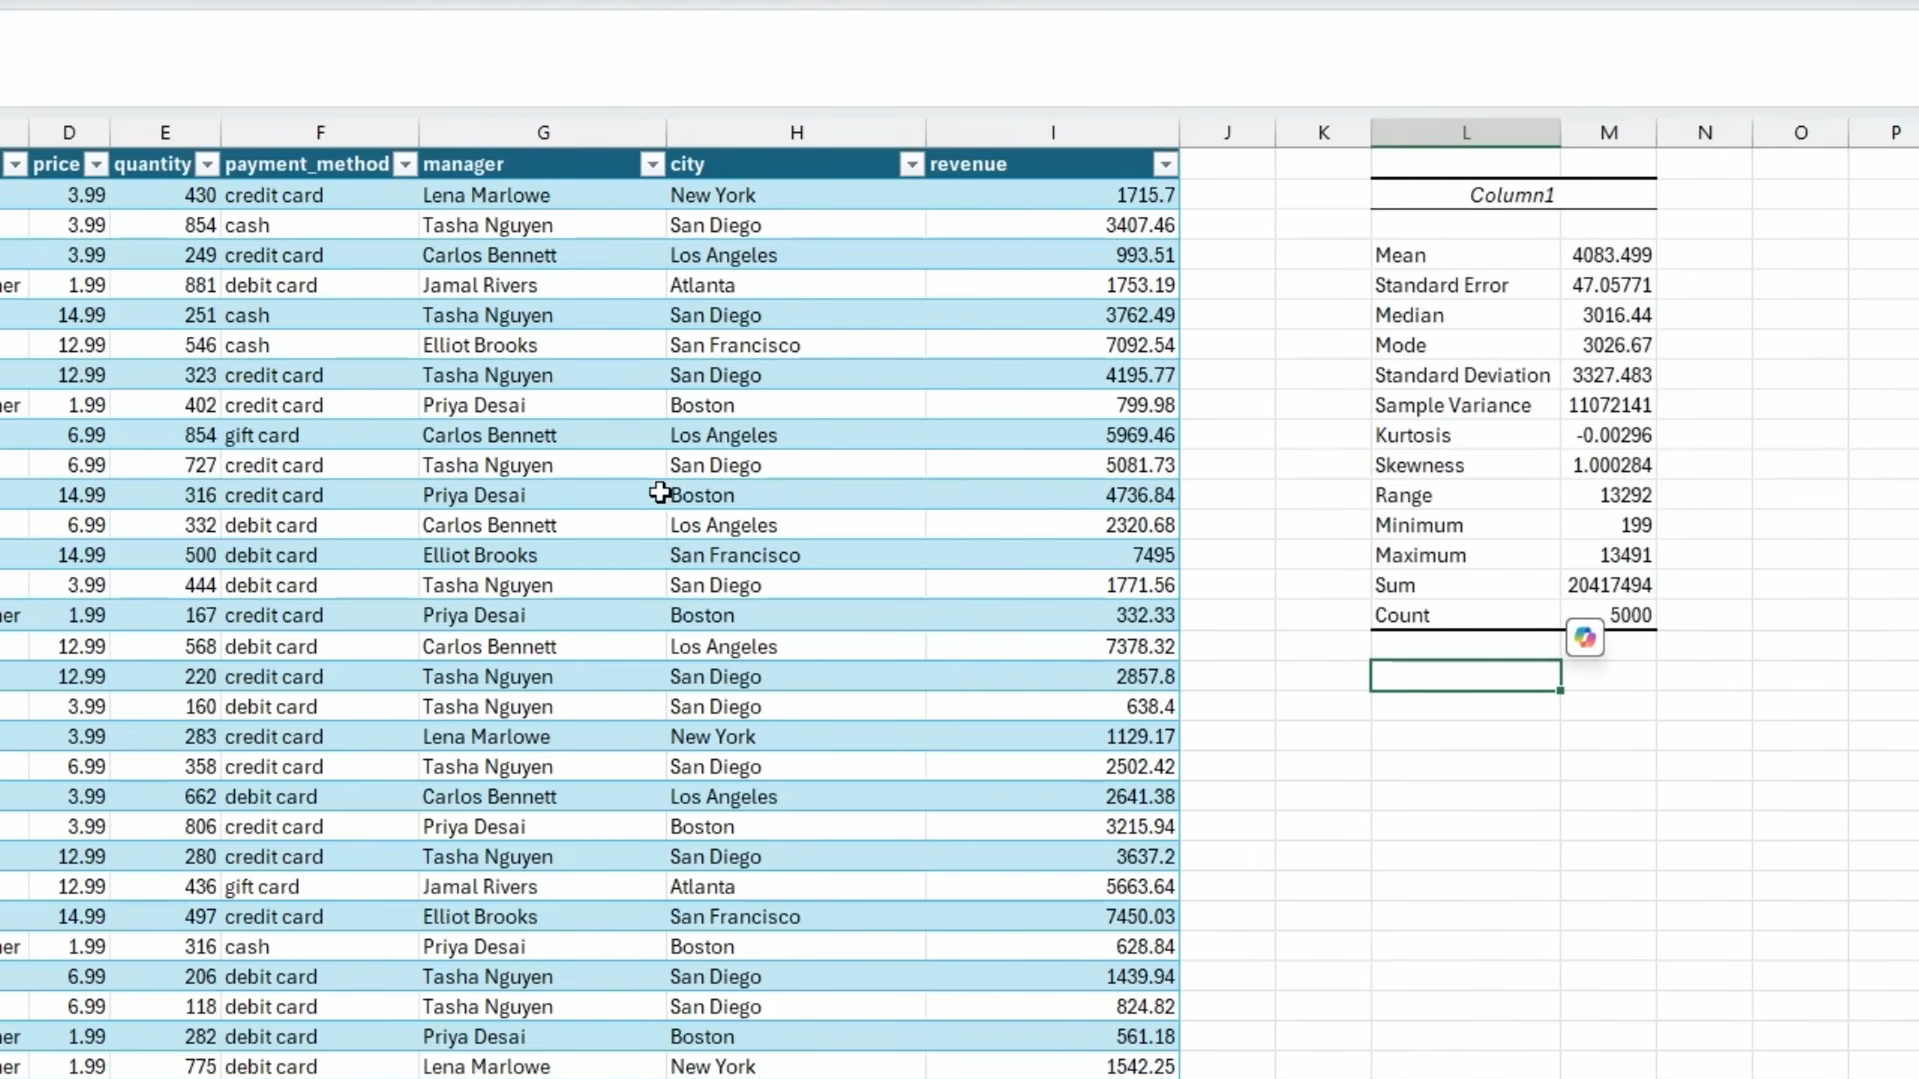Select the Standard Deviation label cell
The height and width of the screenshot is (1079, 1919).
coord(1466,375)
